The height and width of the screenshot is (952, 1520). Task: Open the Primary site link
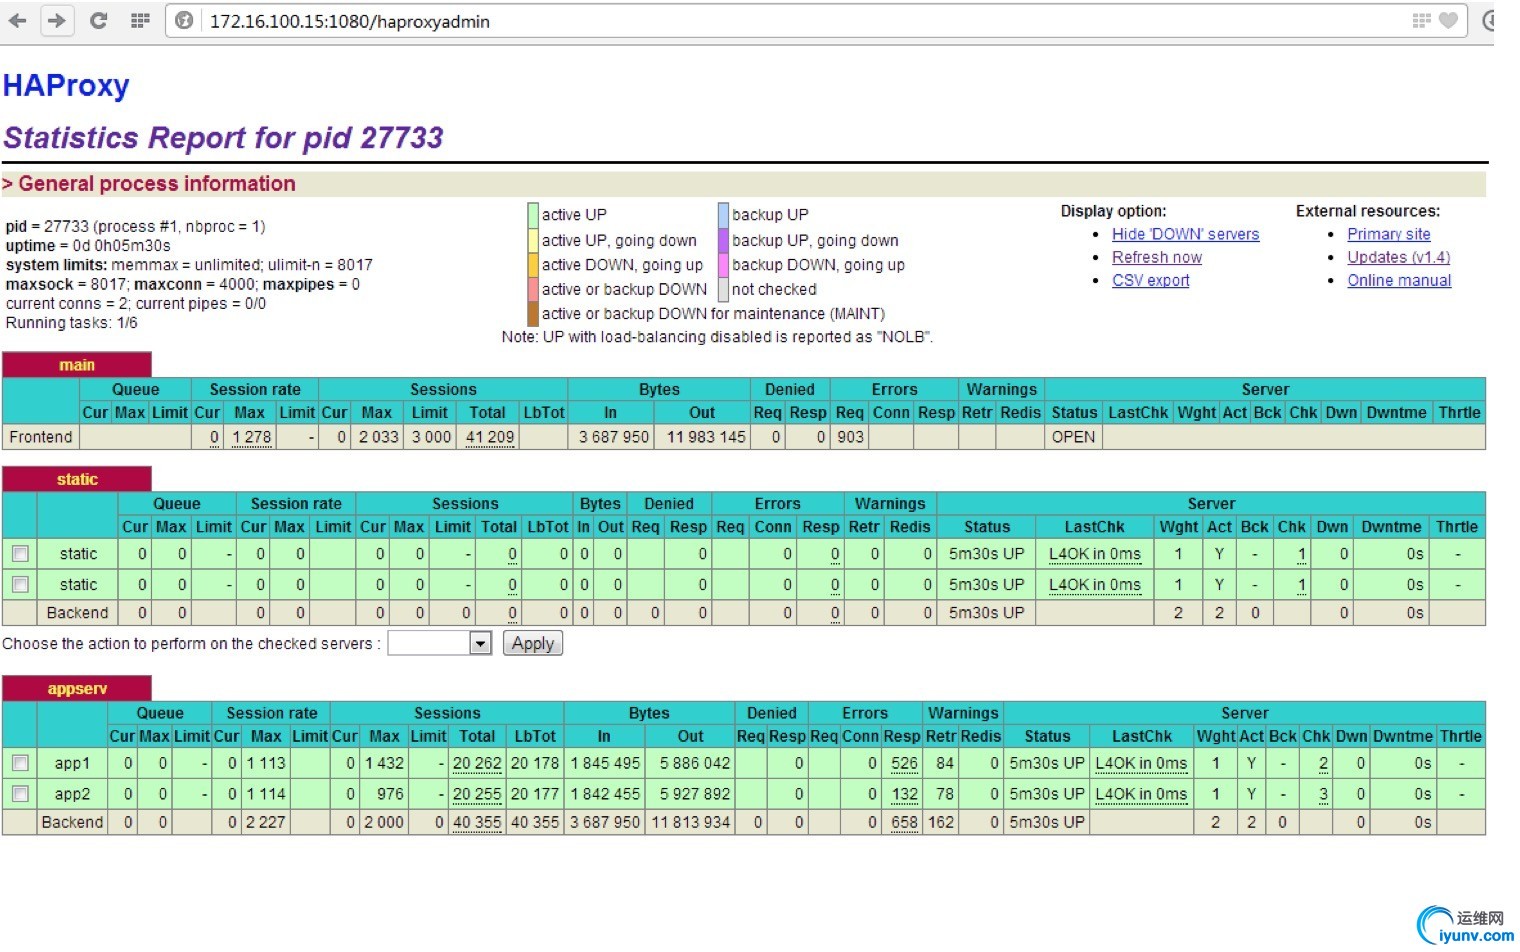click(1389, 234)
